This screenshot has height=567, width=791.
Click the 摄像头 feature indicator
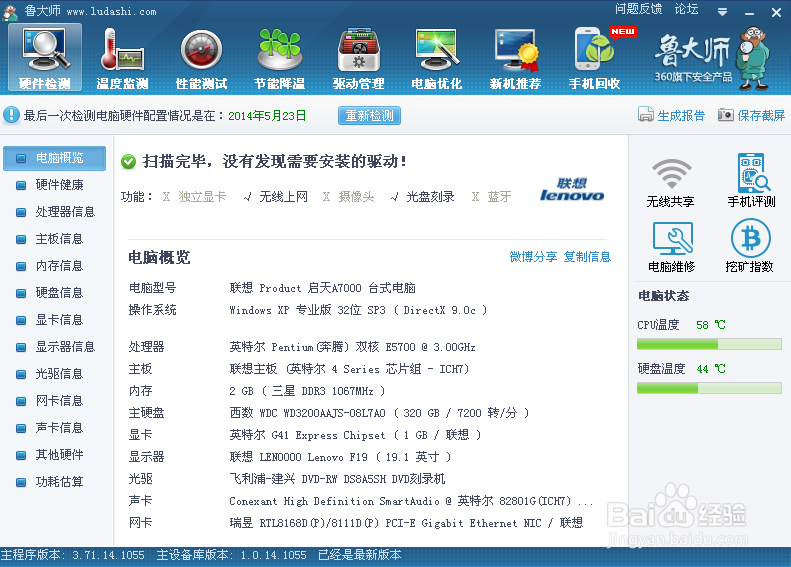(349, 197)
